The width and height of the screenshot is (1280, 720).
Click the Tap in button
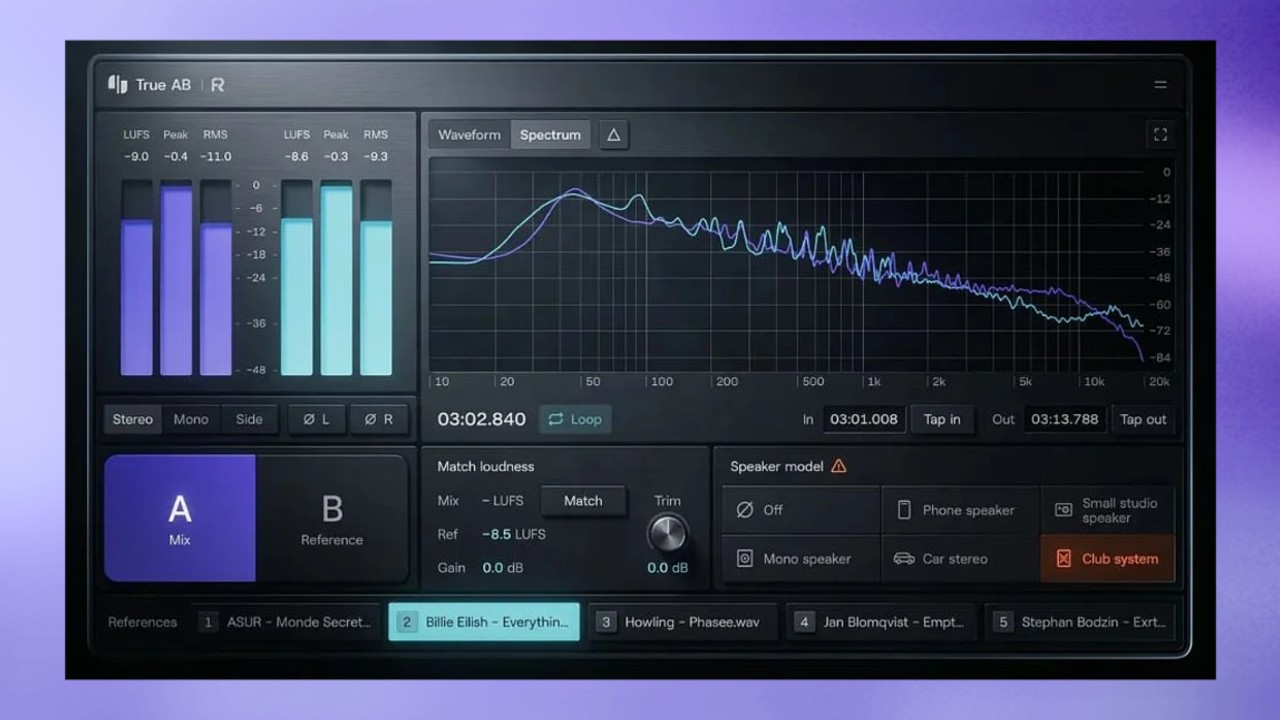pos(942,419)
